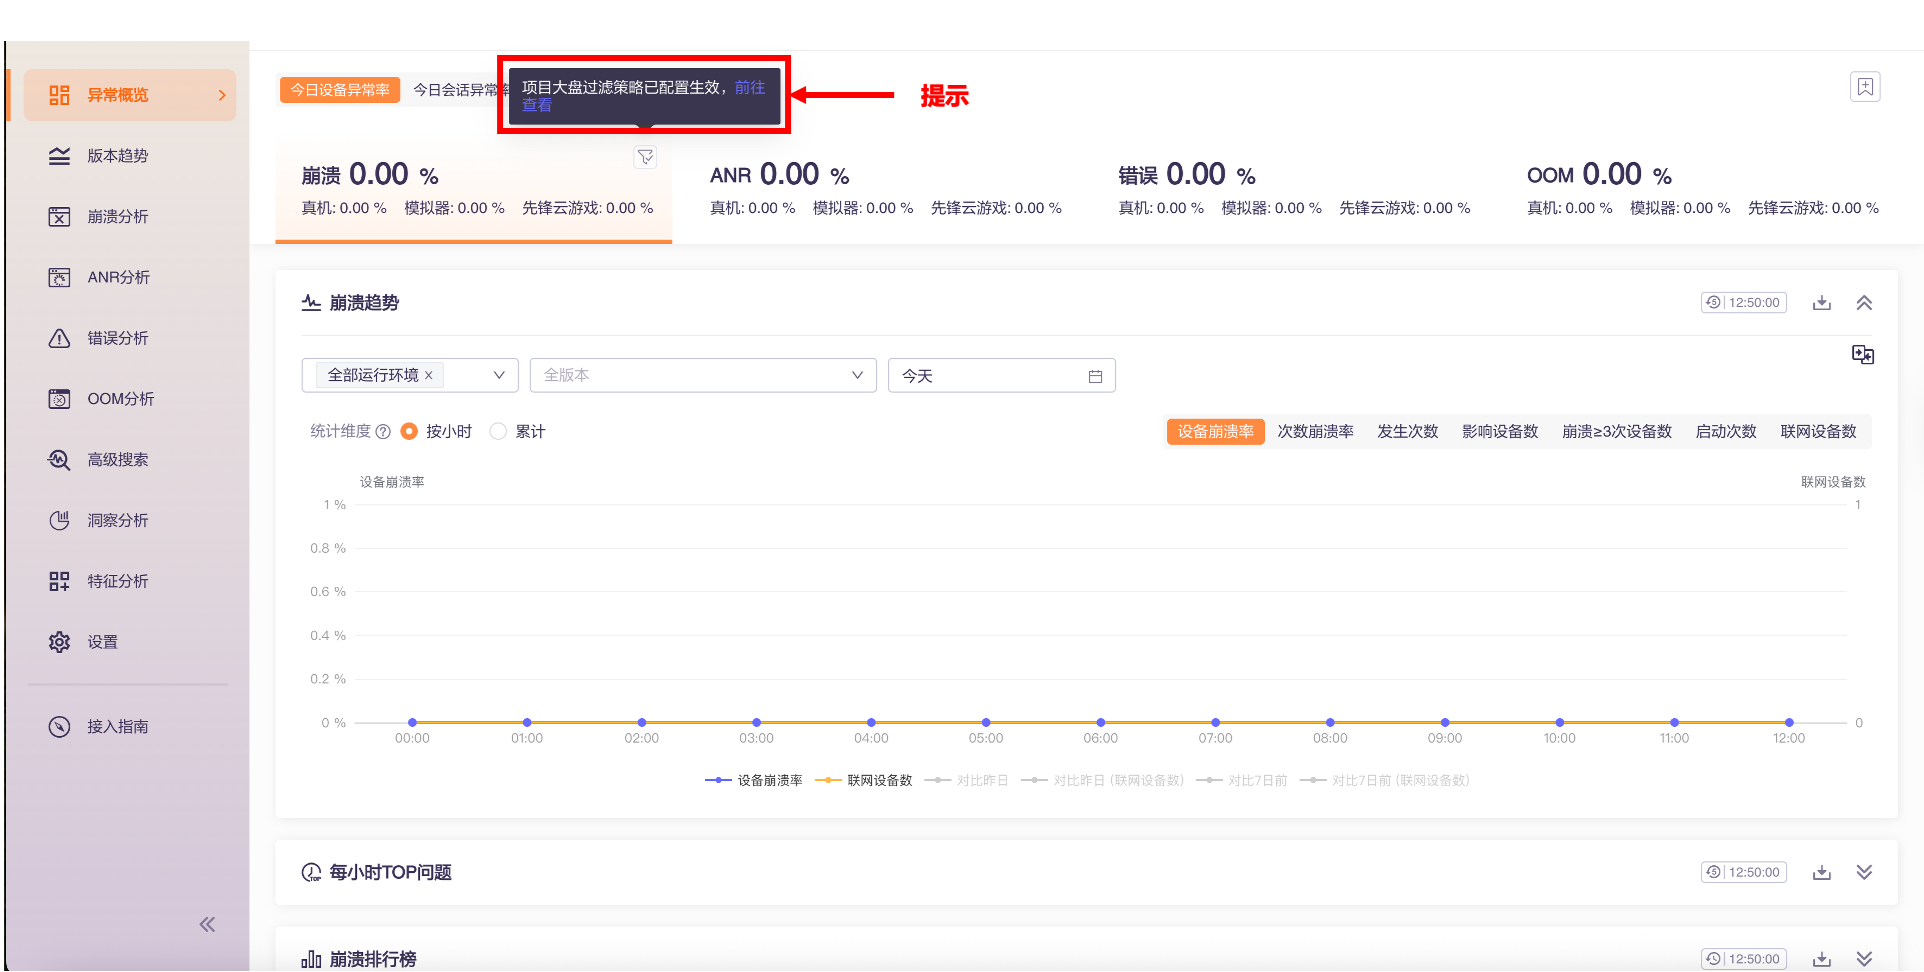Collapse the sidebar with double-chevron icon
Viewport: 1924px width, 972px height.
pos(207,924)
